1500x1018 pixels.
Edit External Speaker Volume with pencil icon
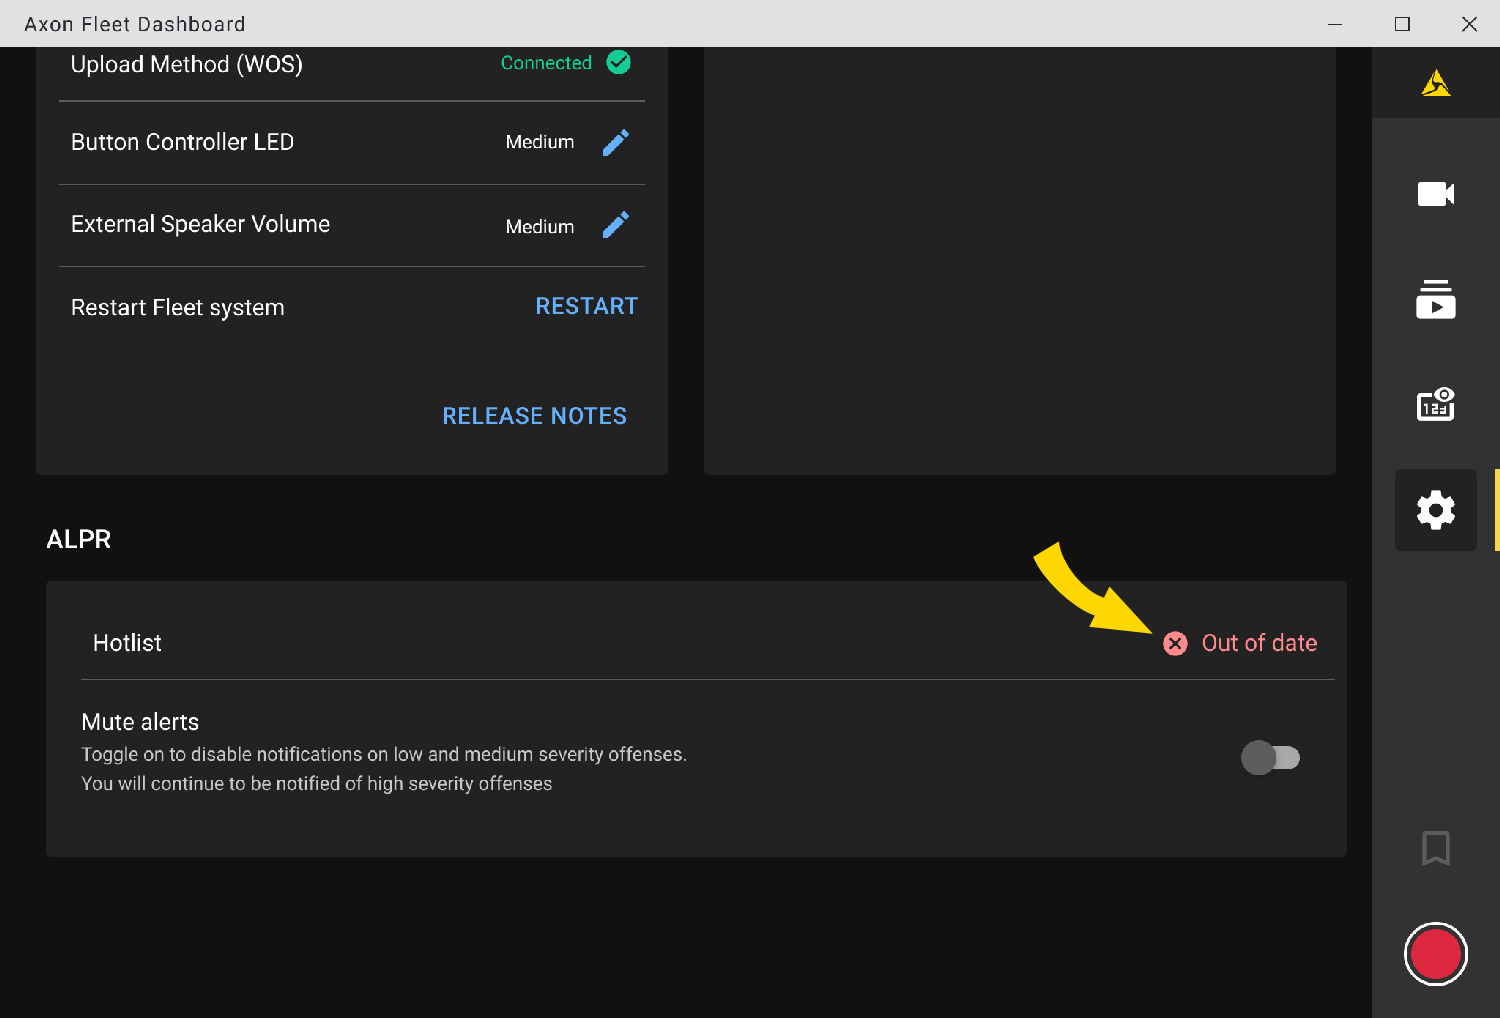(x=615, y=224)
